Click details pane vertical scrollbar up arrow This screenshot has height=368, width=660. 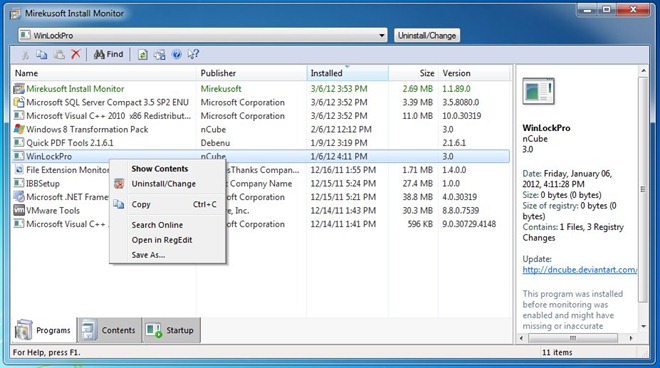pyautogui.click(x=643, y=71)
